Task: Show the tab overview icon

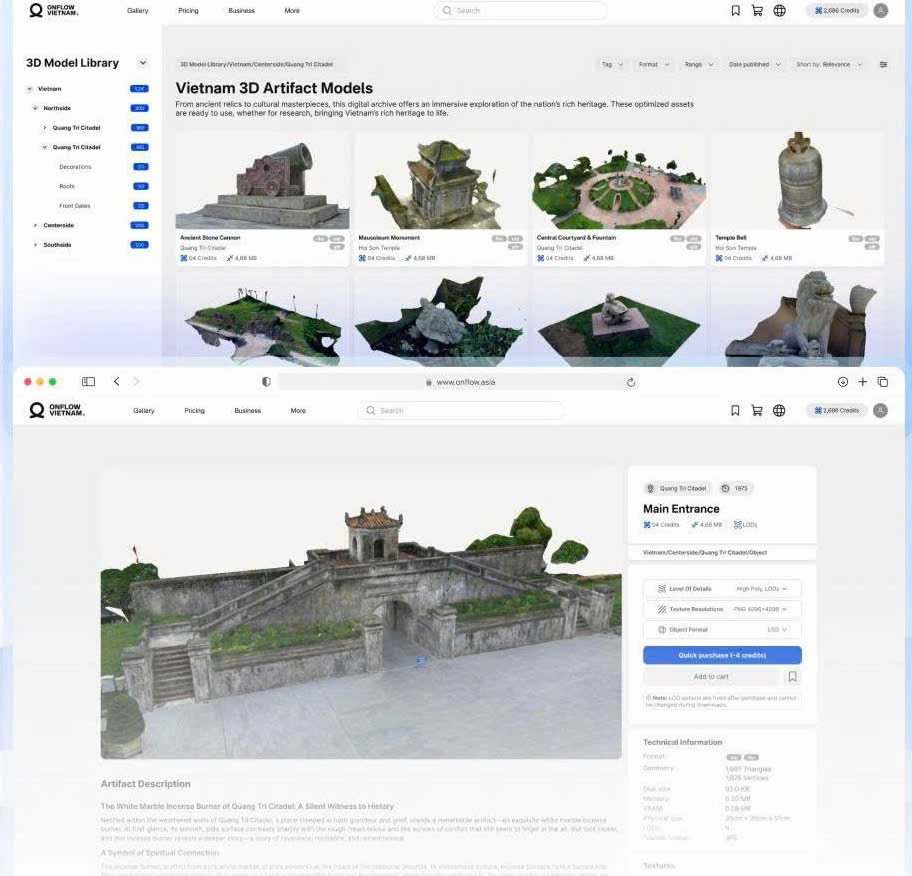Action: click(883, 382)
